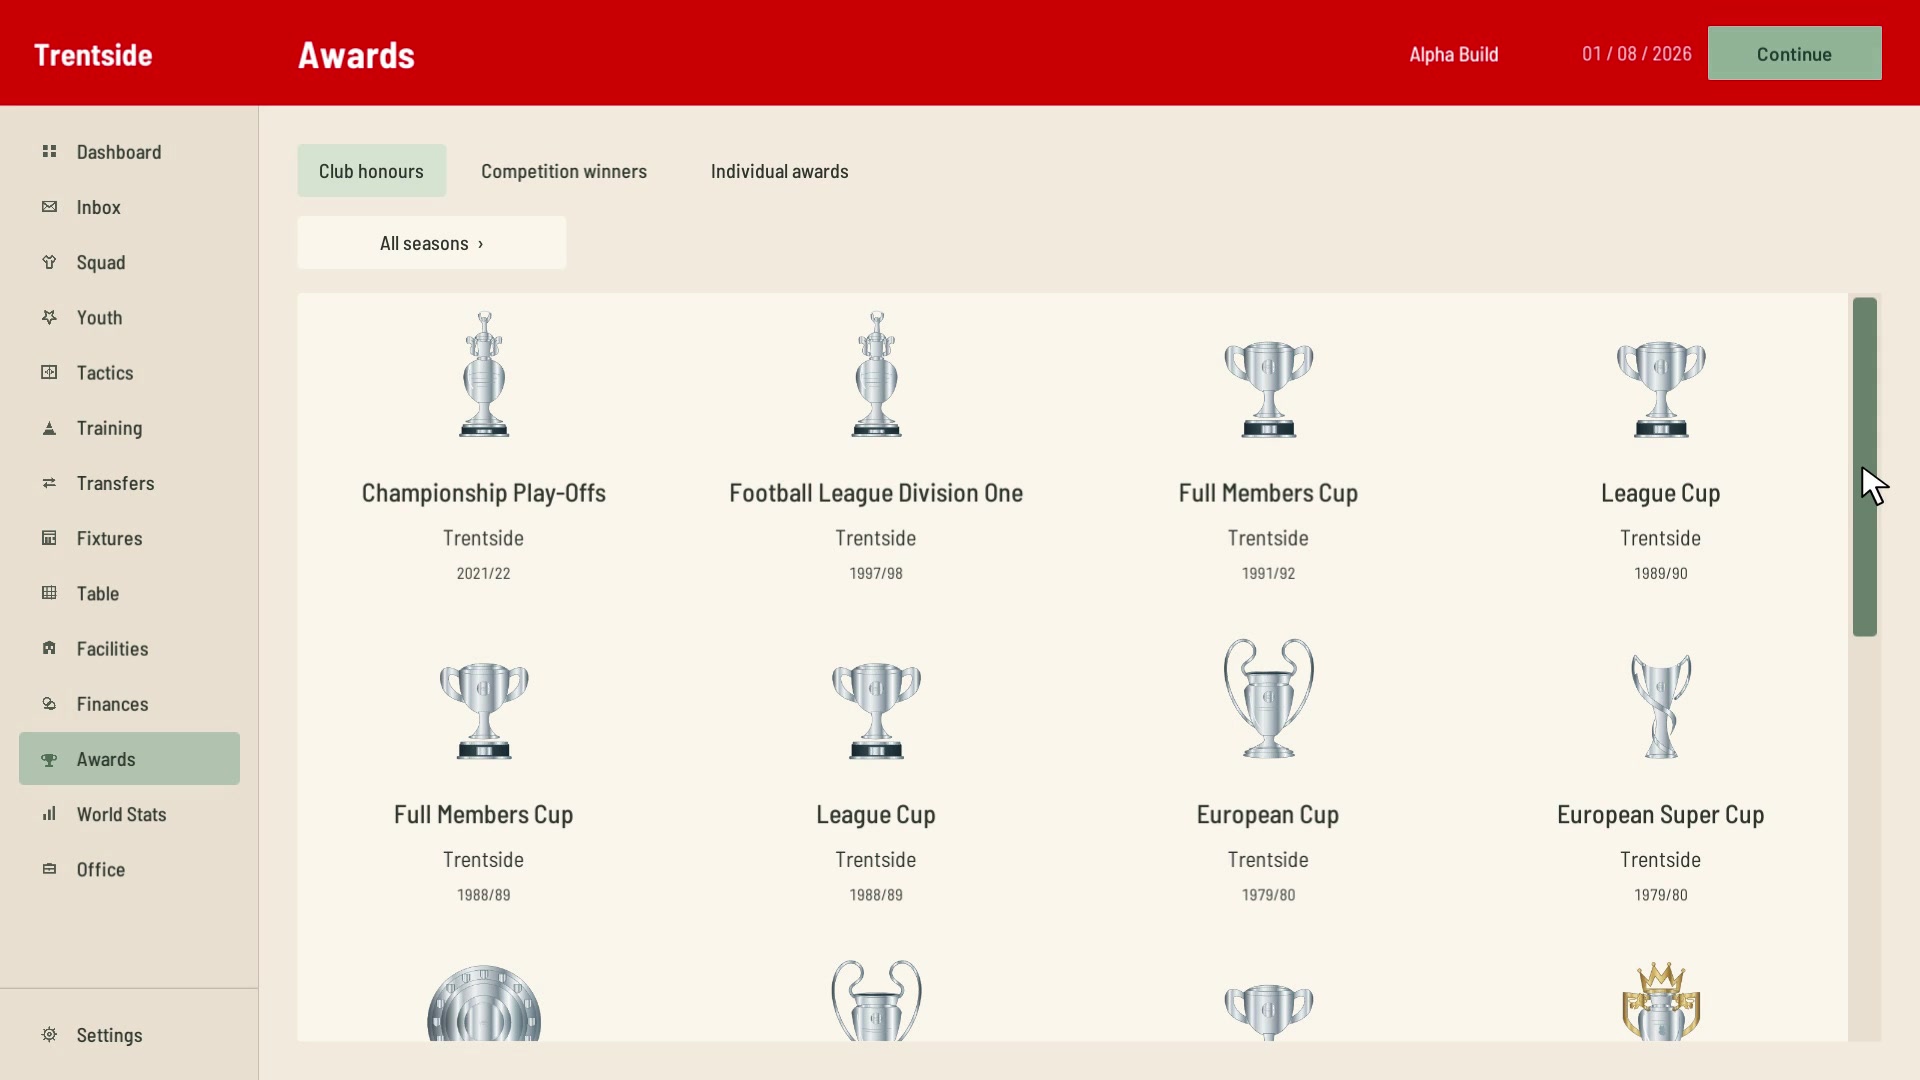Open the Training page
1920x1080 pixels.
[x=129, y=428]
